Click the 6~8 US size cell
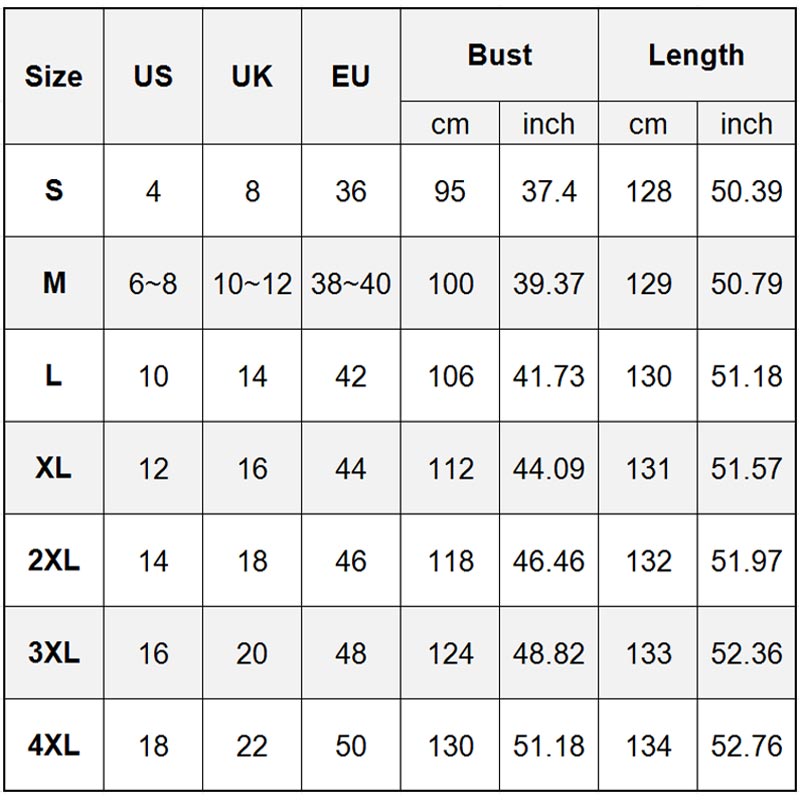The width and height of the screenshot is (800, 800). 153,284
